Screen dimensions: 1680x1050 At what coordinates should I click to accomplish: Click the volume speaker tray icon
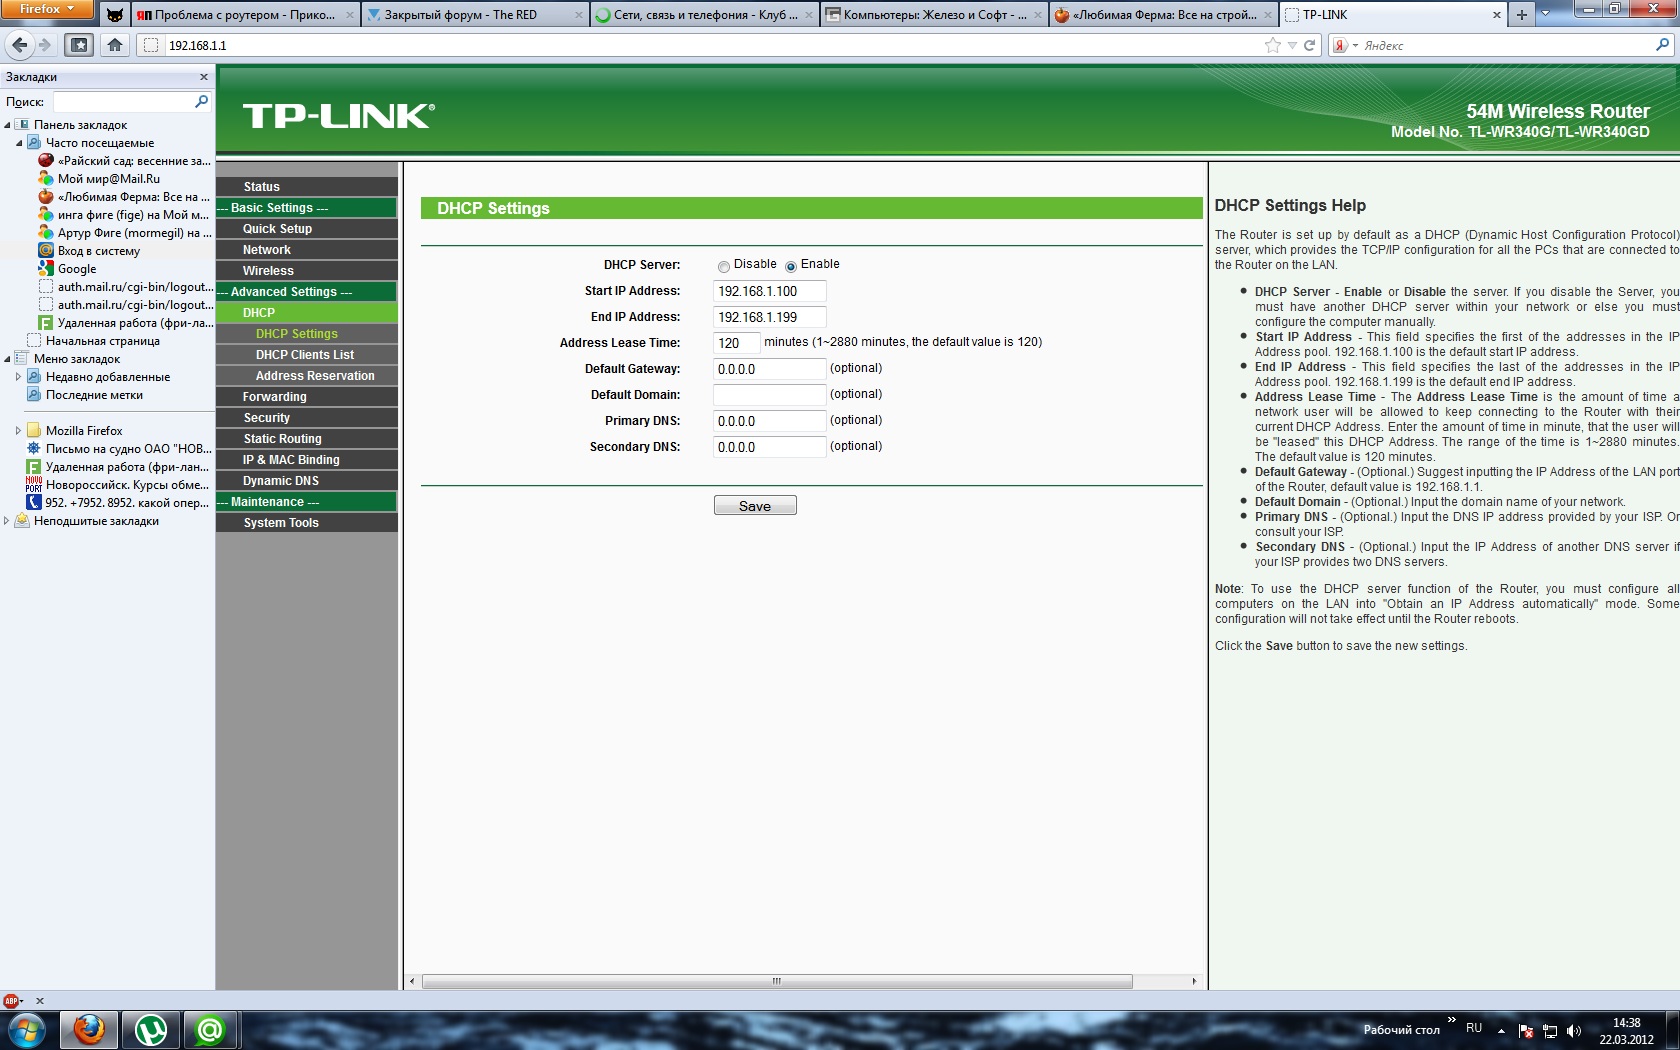click(1573, 1030)
